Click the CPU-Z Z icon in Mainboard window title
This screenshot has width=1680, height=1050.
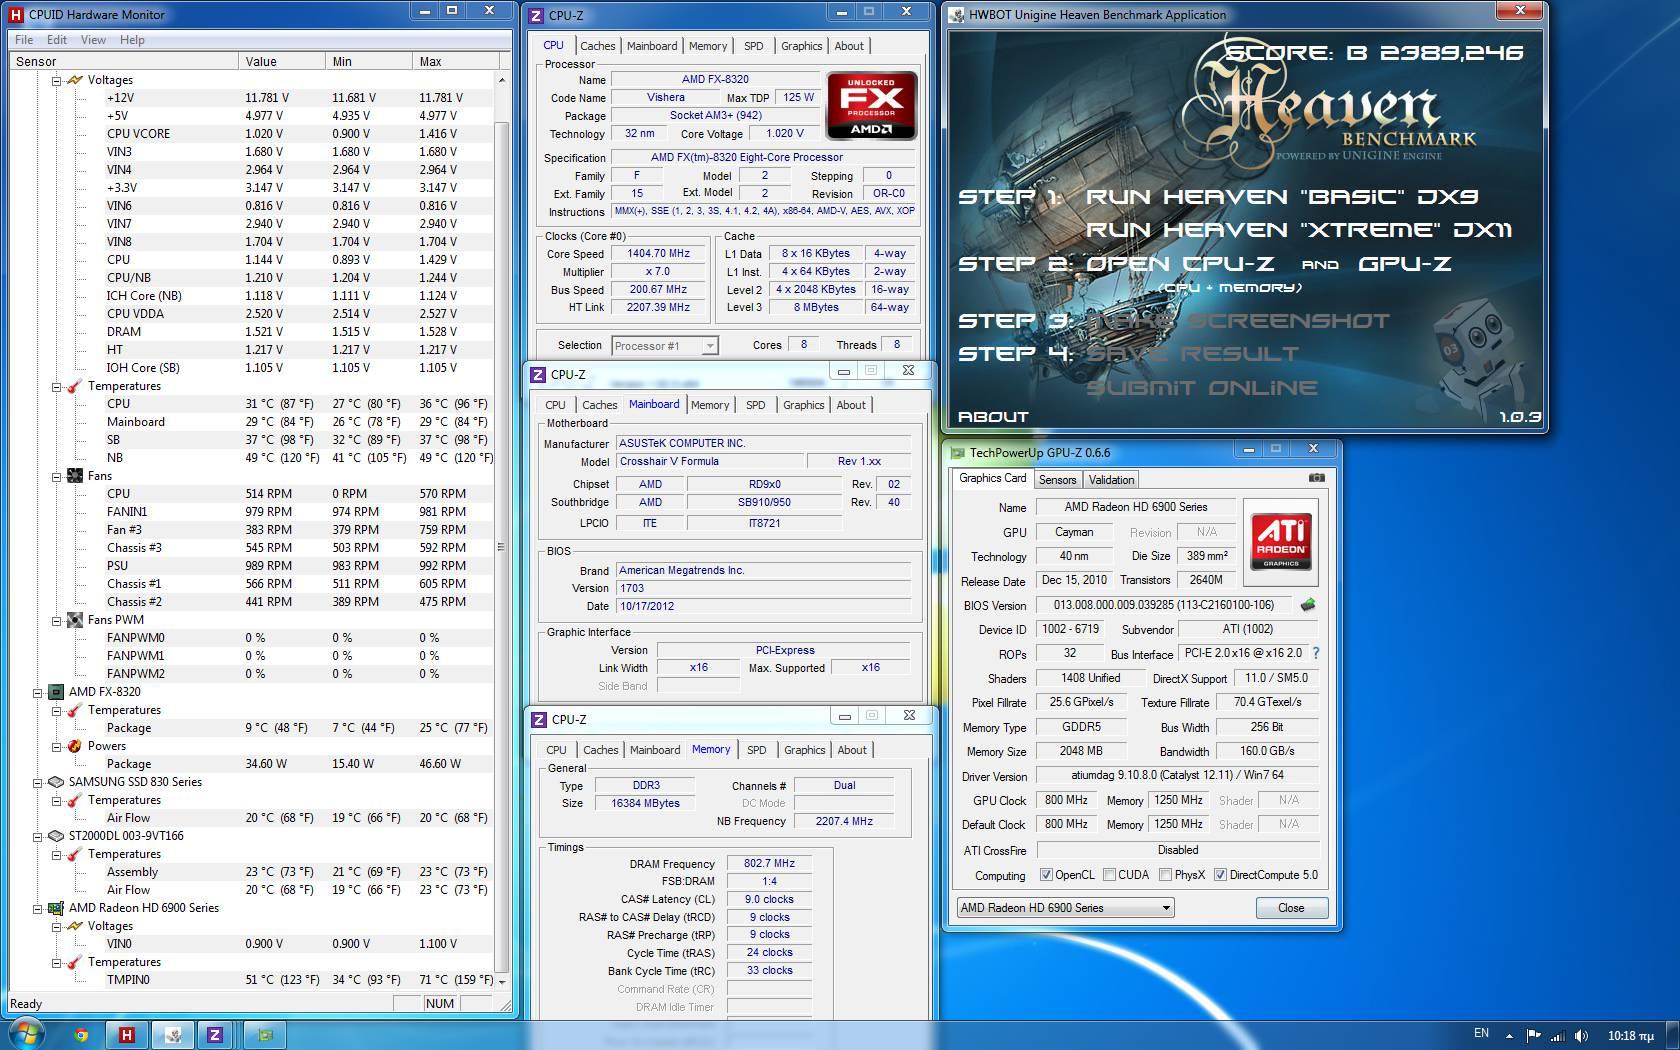point(539,374)
